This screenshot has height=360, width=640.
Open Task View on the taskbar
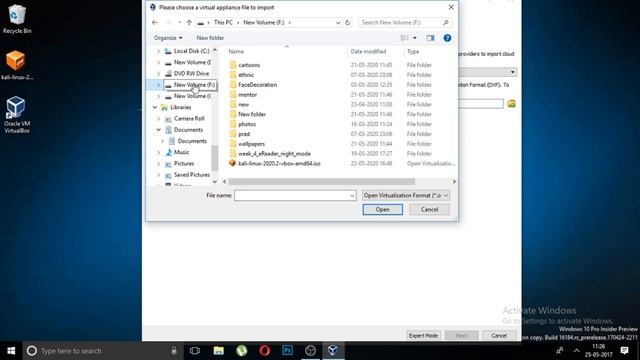(195, 351)
